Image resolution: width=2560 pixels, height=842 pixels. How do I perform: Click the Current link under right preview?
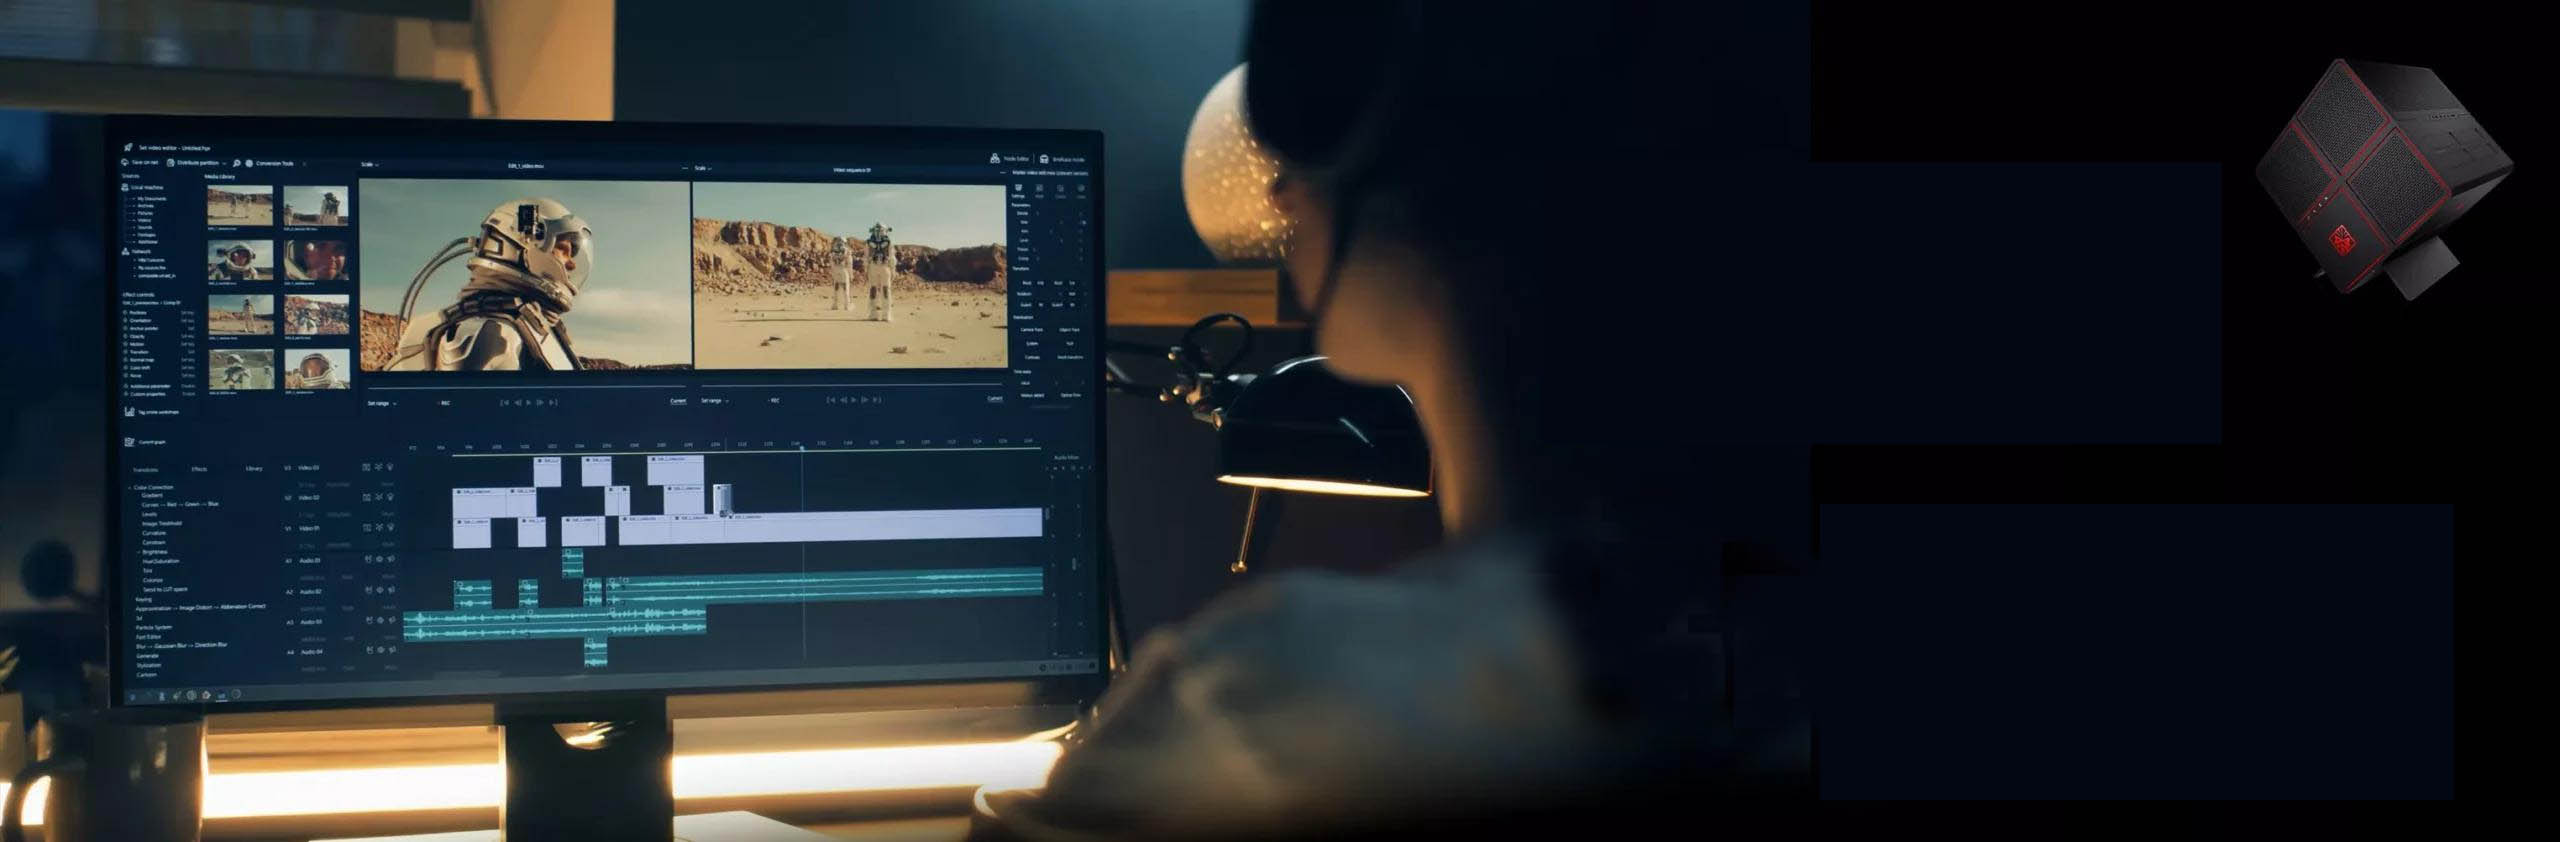coord(994,399)
